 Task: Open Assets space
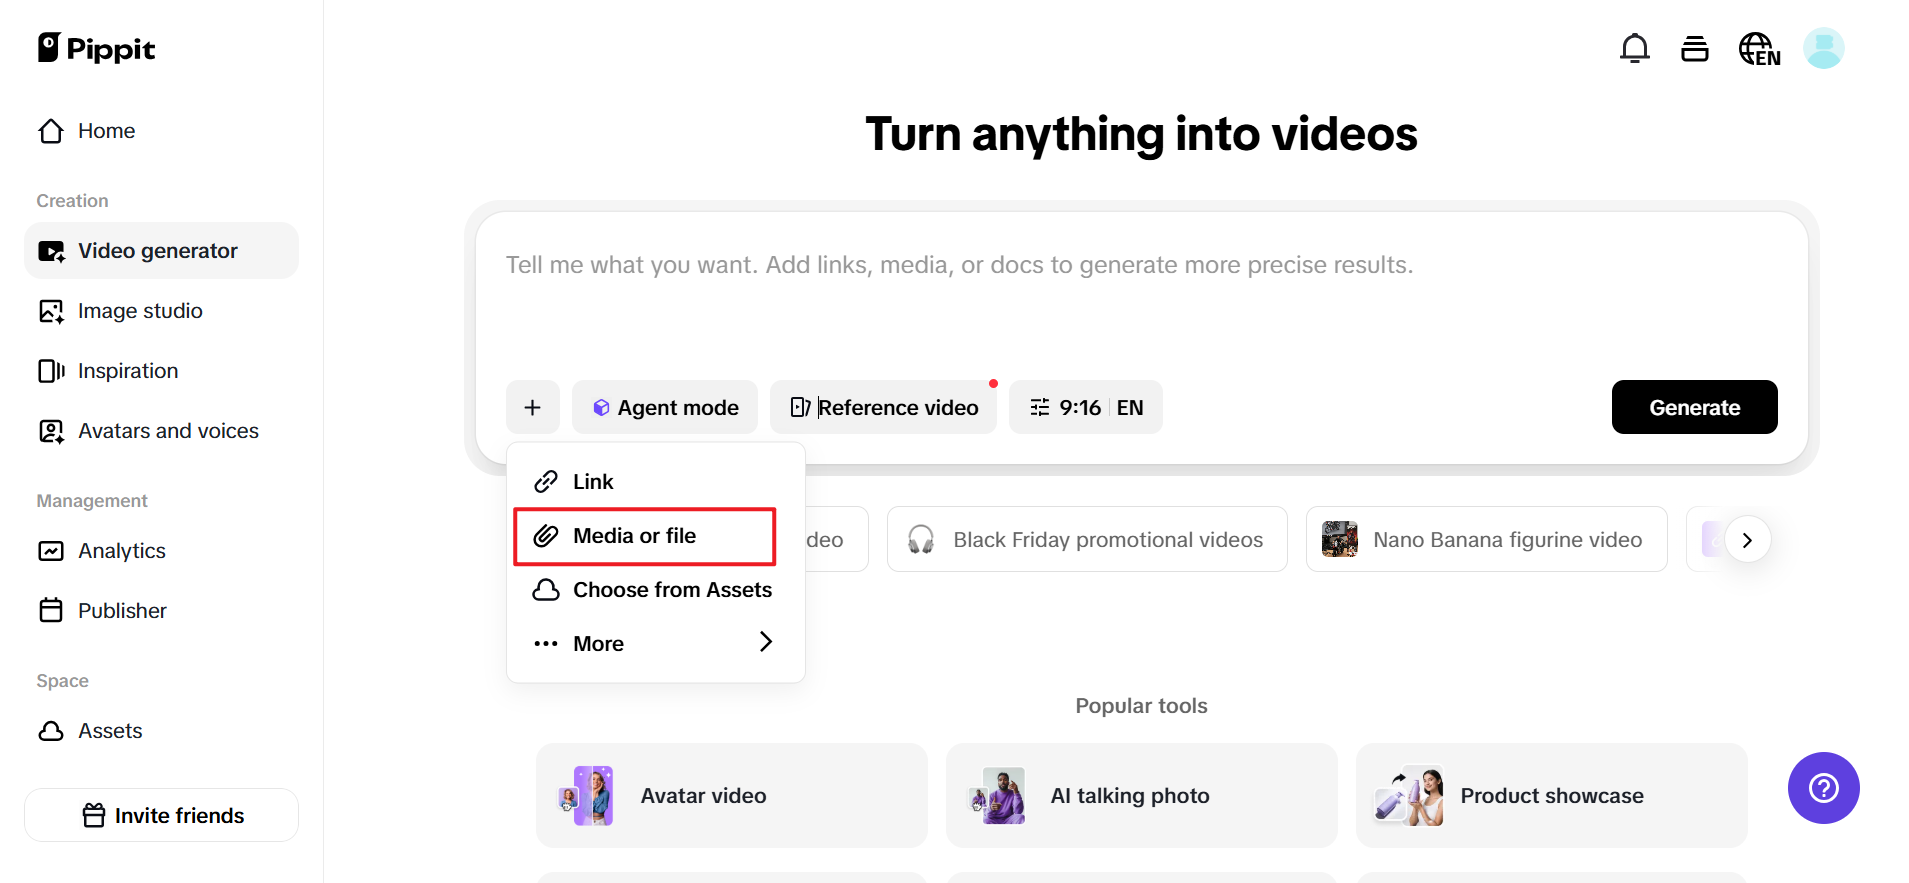[161, 731]
